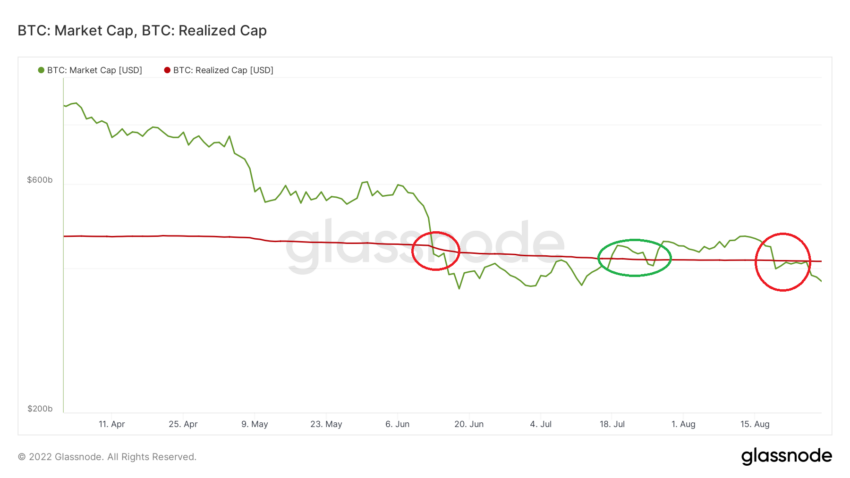Toggle the BTC: Market Cap legend entry
Screen dimensions: 850x478
[x=90, y=70]
